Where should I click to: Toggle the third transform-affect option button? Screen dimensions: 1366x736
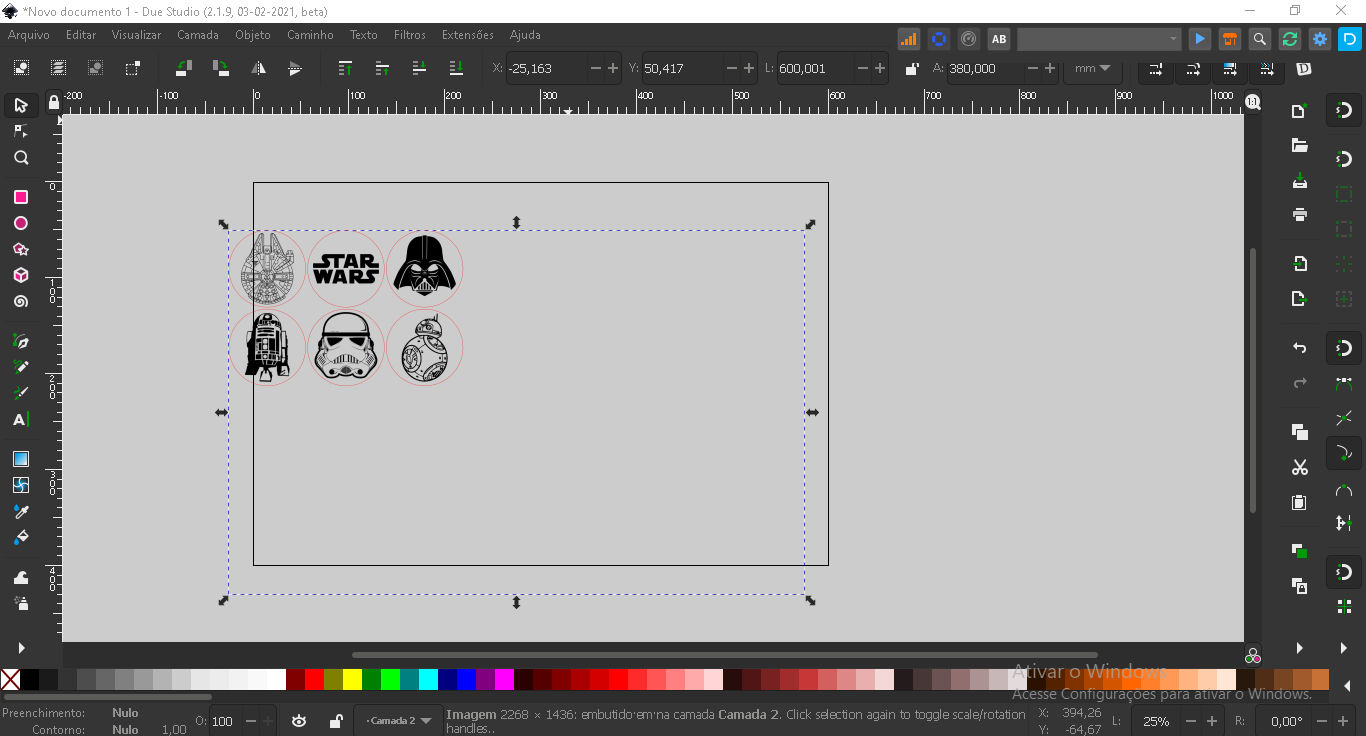click(x=1230, y=68)
